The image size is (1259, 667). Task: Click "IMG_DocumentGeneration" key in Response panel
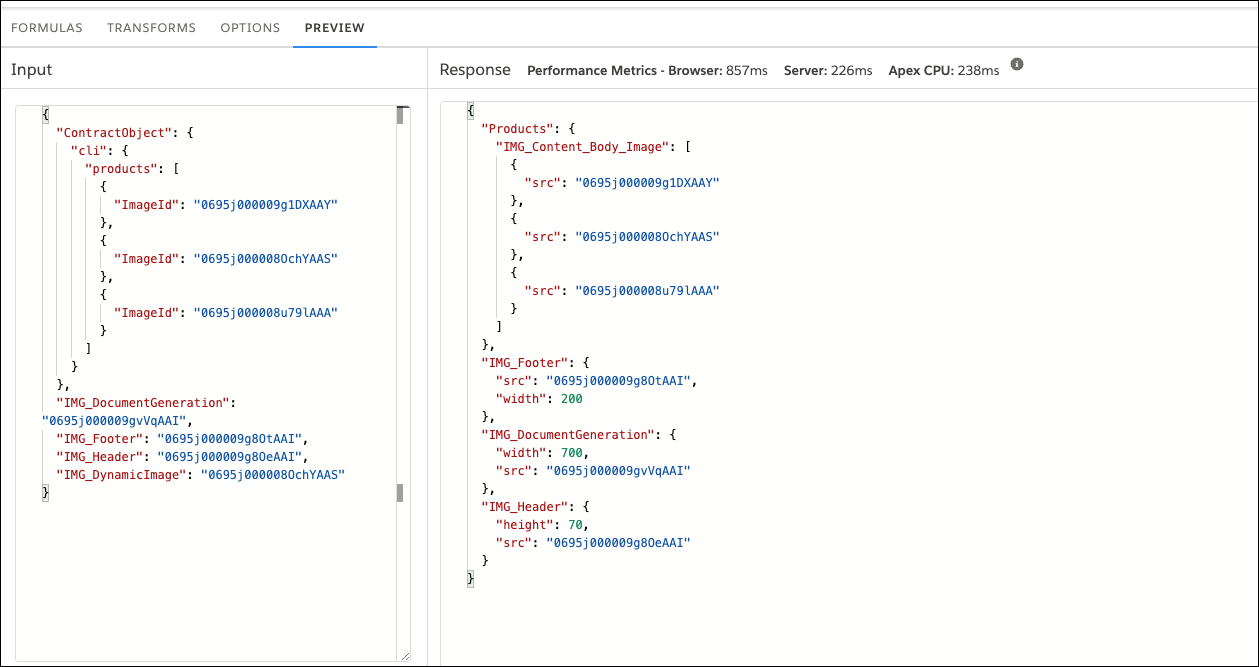[x=568, y=435]
